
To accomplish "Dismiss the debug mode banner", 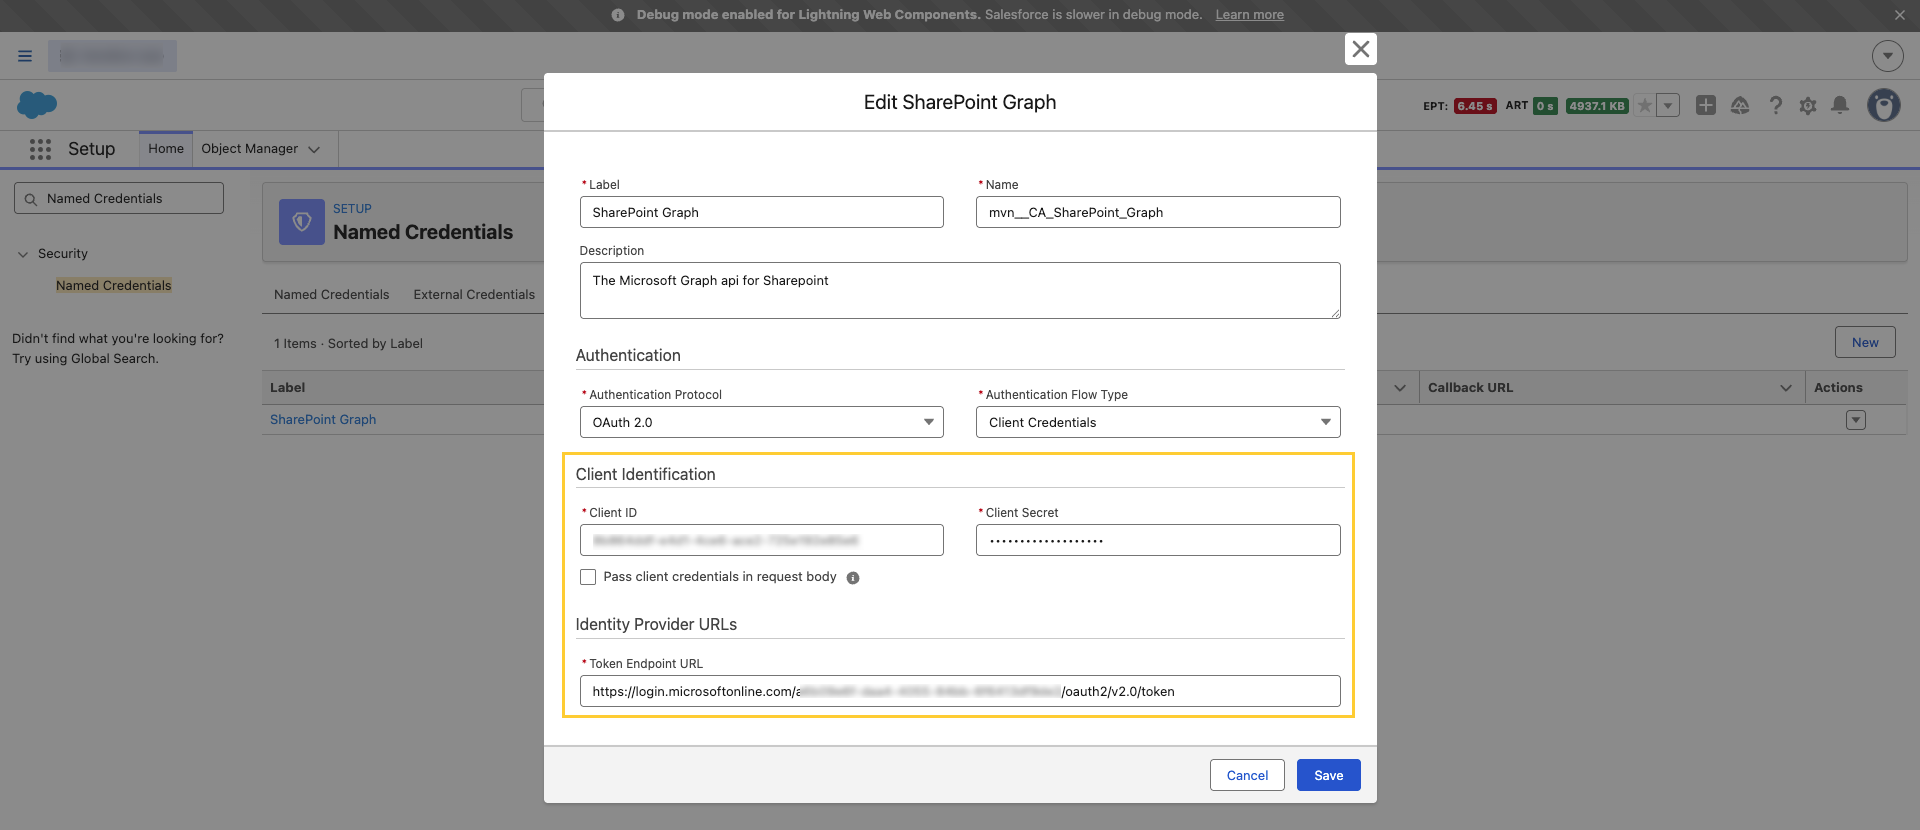I will 1899,15.
